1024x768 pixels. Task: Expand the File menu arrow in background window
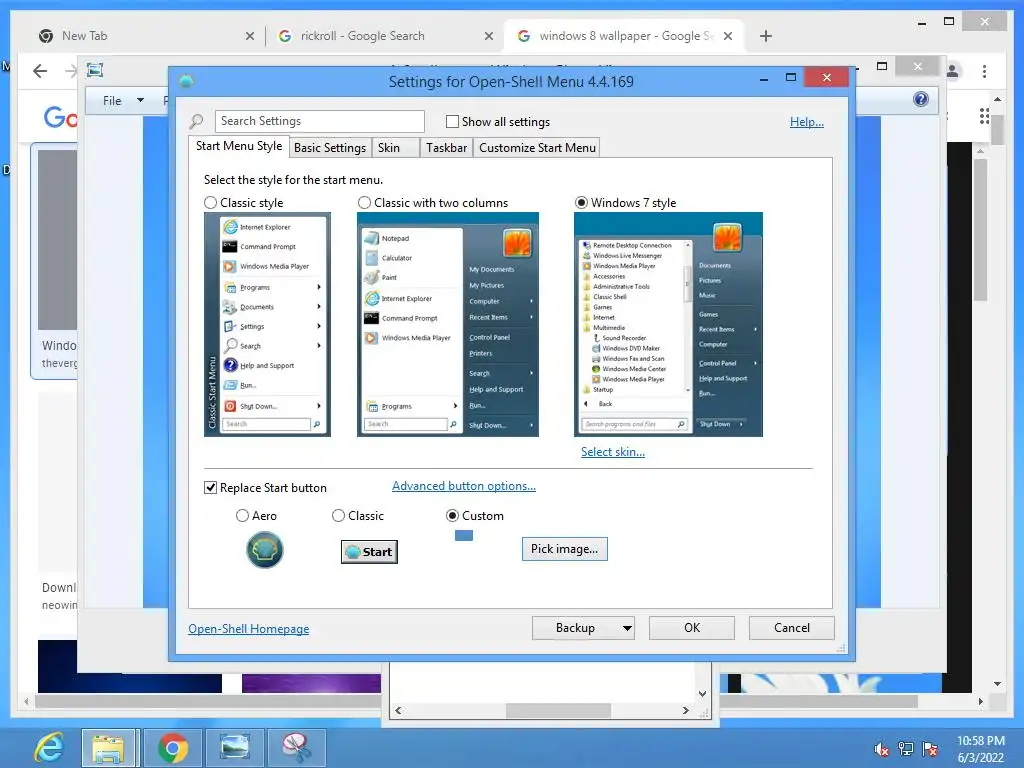pos(140,101)
